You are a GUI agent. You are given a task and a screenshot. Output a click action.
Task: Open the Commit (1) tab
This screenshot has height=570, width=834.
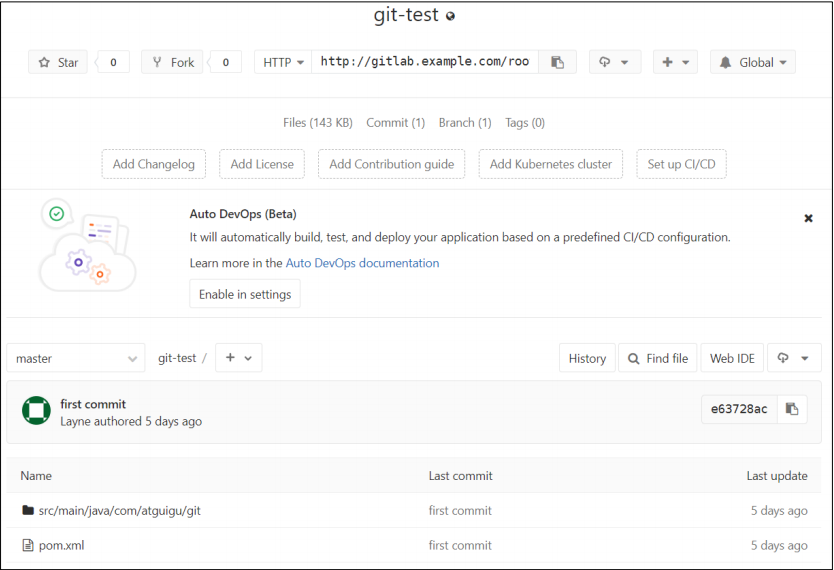(387, 123)
